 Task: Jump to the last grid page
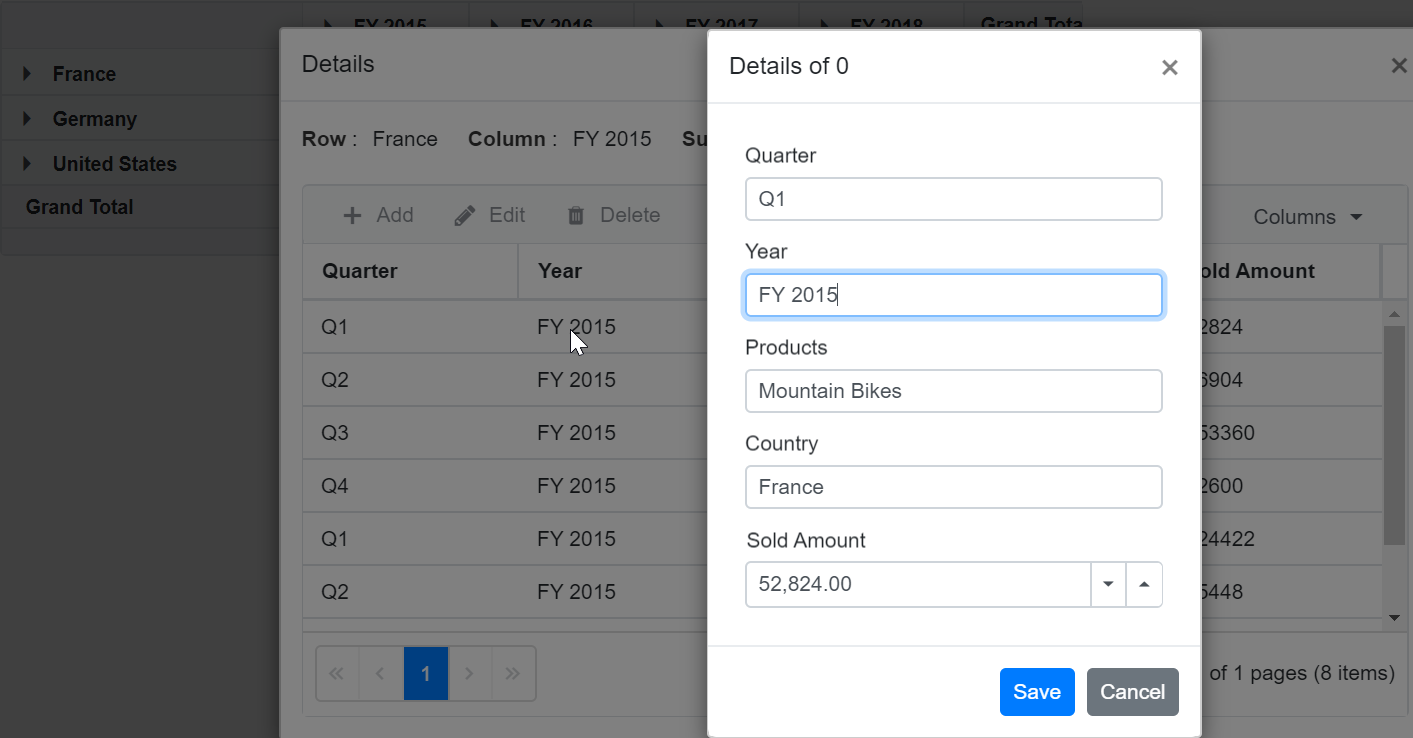click(513, 673)
